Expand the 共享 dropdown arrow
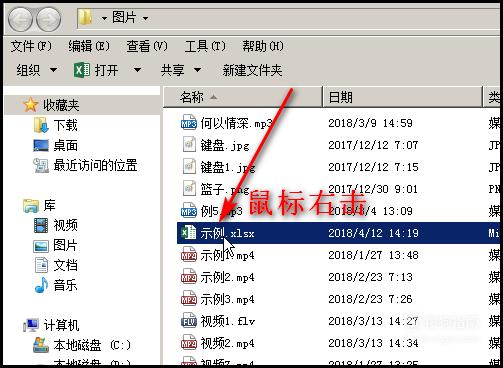This screenshot has height=368, width=503. pyautogui.click(x=197, y=70)
